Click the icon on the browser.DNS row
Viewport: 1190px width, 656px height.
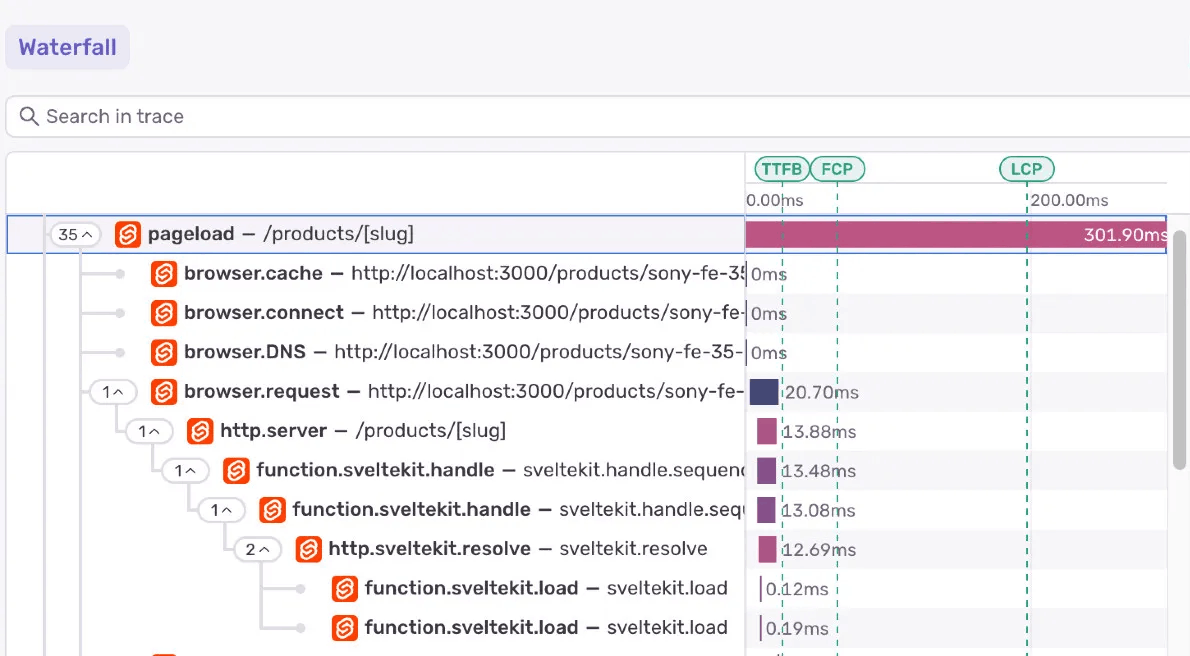[x=163, y=352]
